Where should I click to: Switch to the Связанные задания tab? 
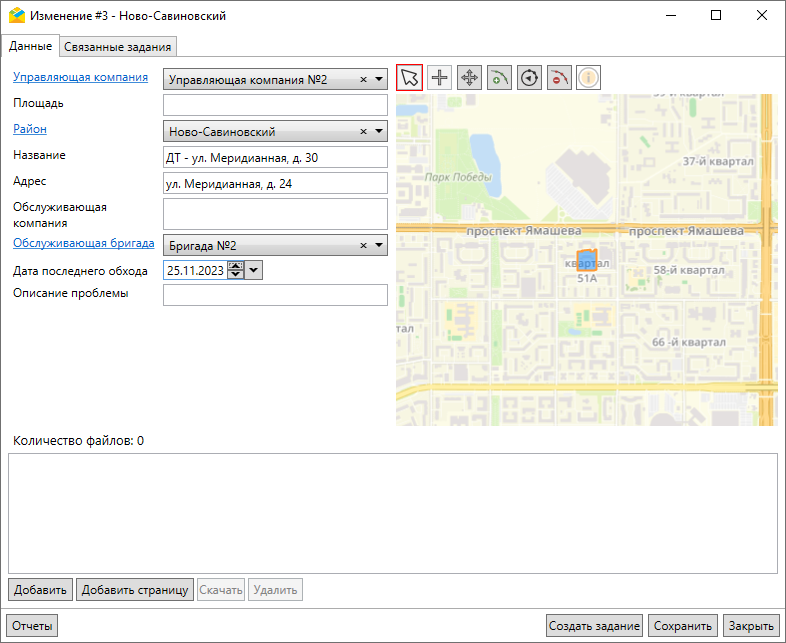click(x=118, y=46)
